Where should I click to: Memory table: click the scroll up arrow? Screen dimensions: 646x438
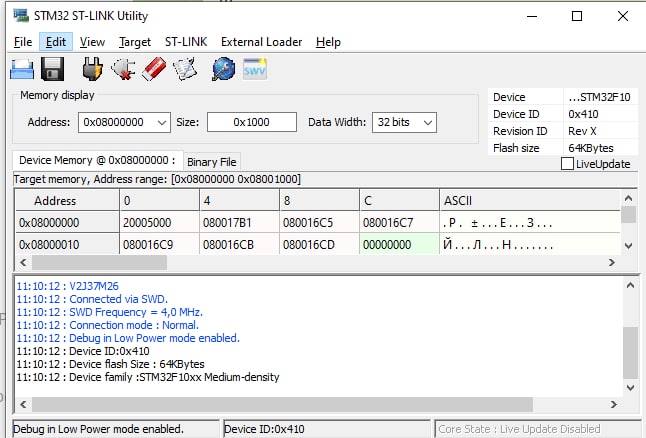[x=628, y=198]
